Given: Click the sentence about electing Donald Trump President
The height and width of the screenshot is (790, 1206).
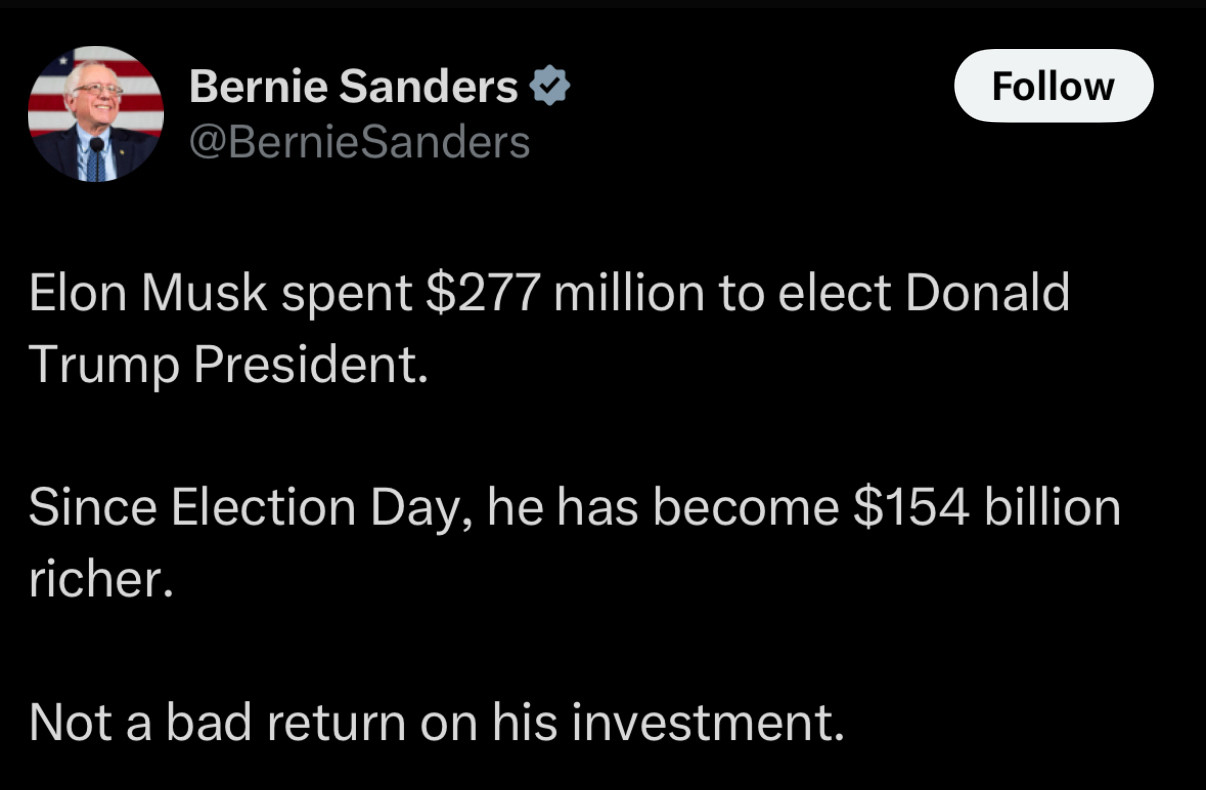Looking at the screenshot, I should pyautogui.click(x=549, y=328).
